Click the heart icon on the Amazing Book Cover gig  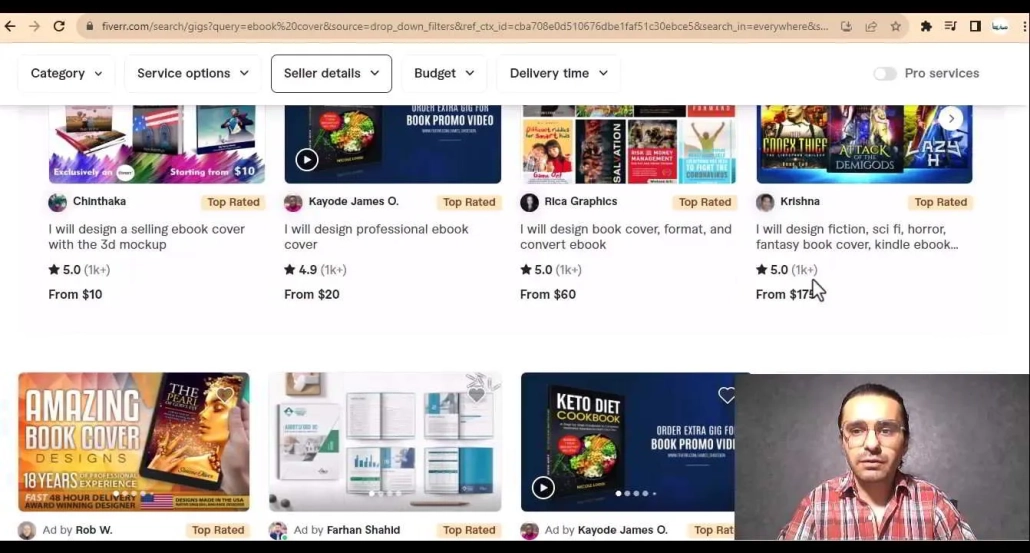(x=225, y=396)
